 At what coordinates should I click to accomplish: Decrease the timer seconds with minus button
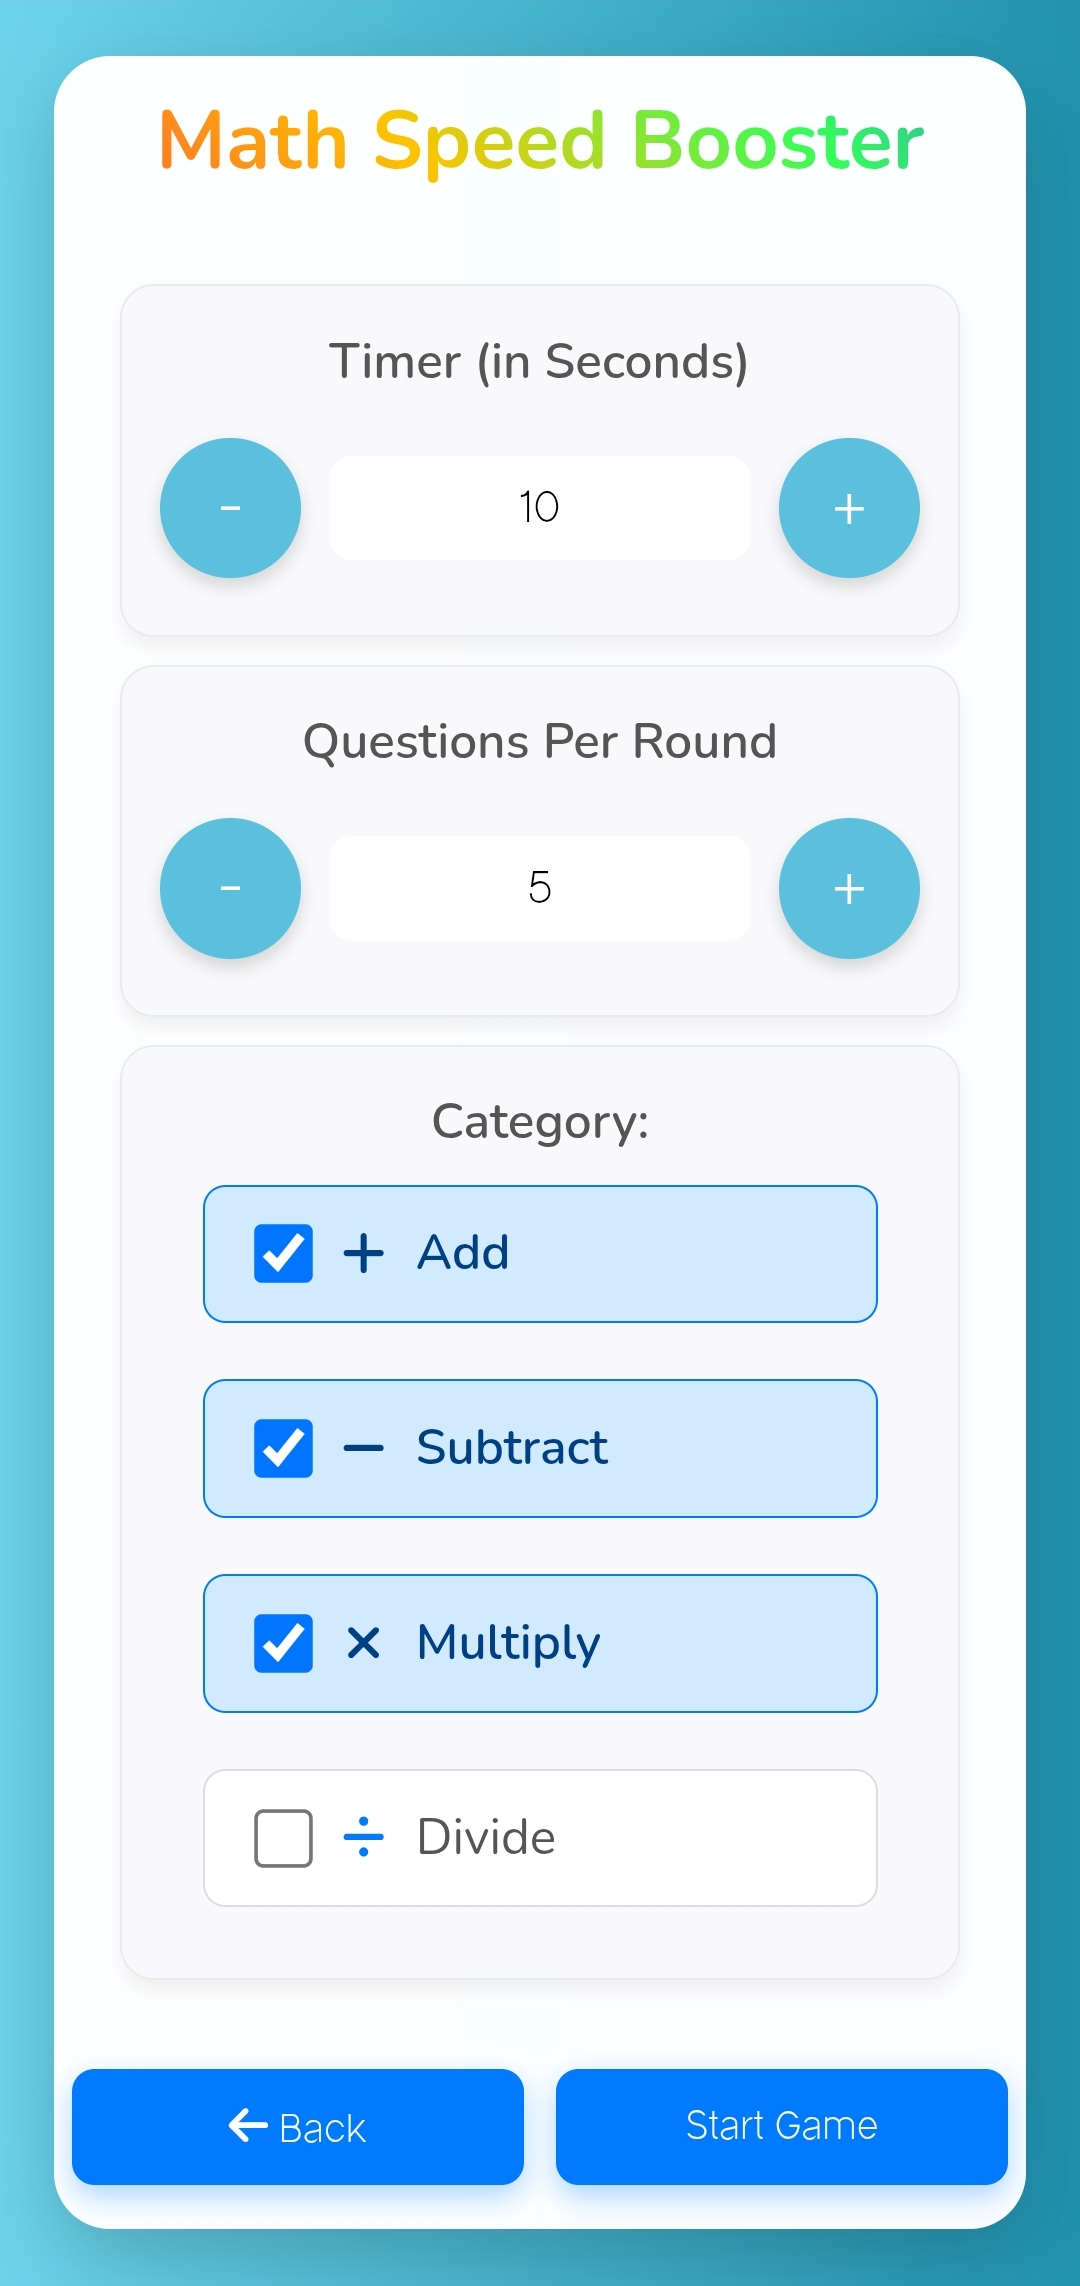pos(230,508)
